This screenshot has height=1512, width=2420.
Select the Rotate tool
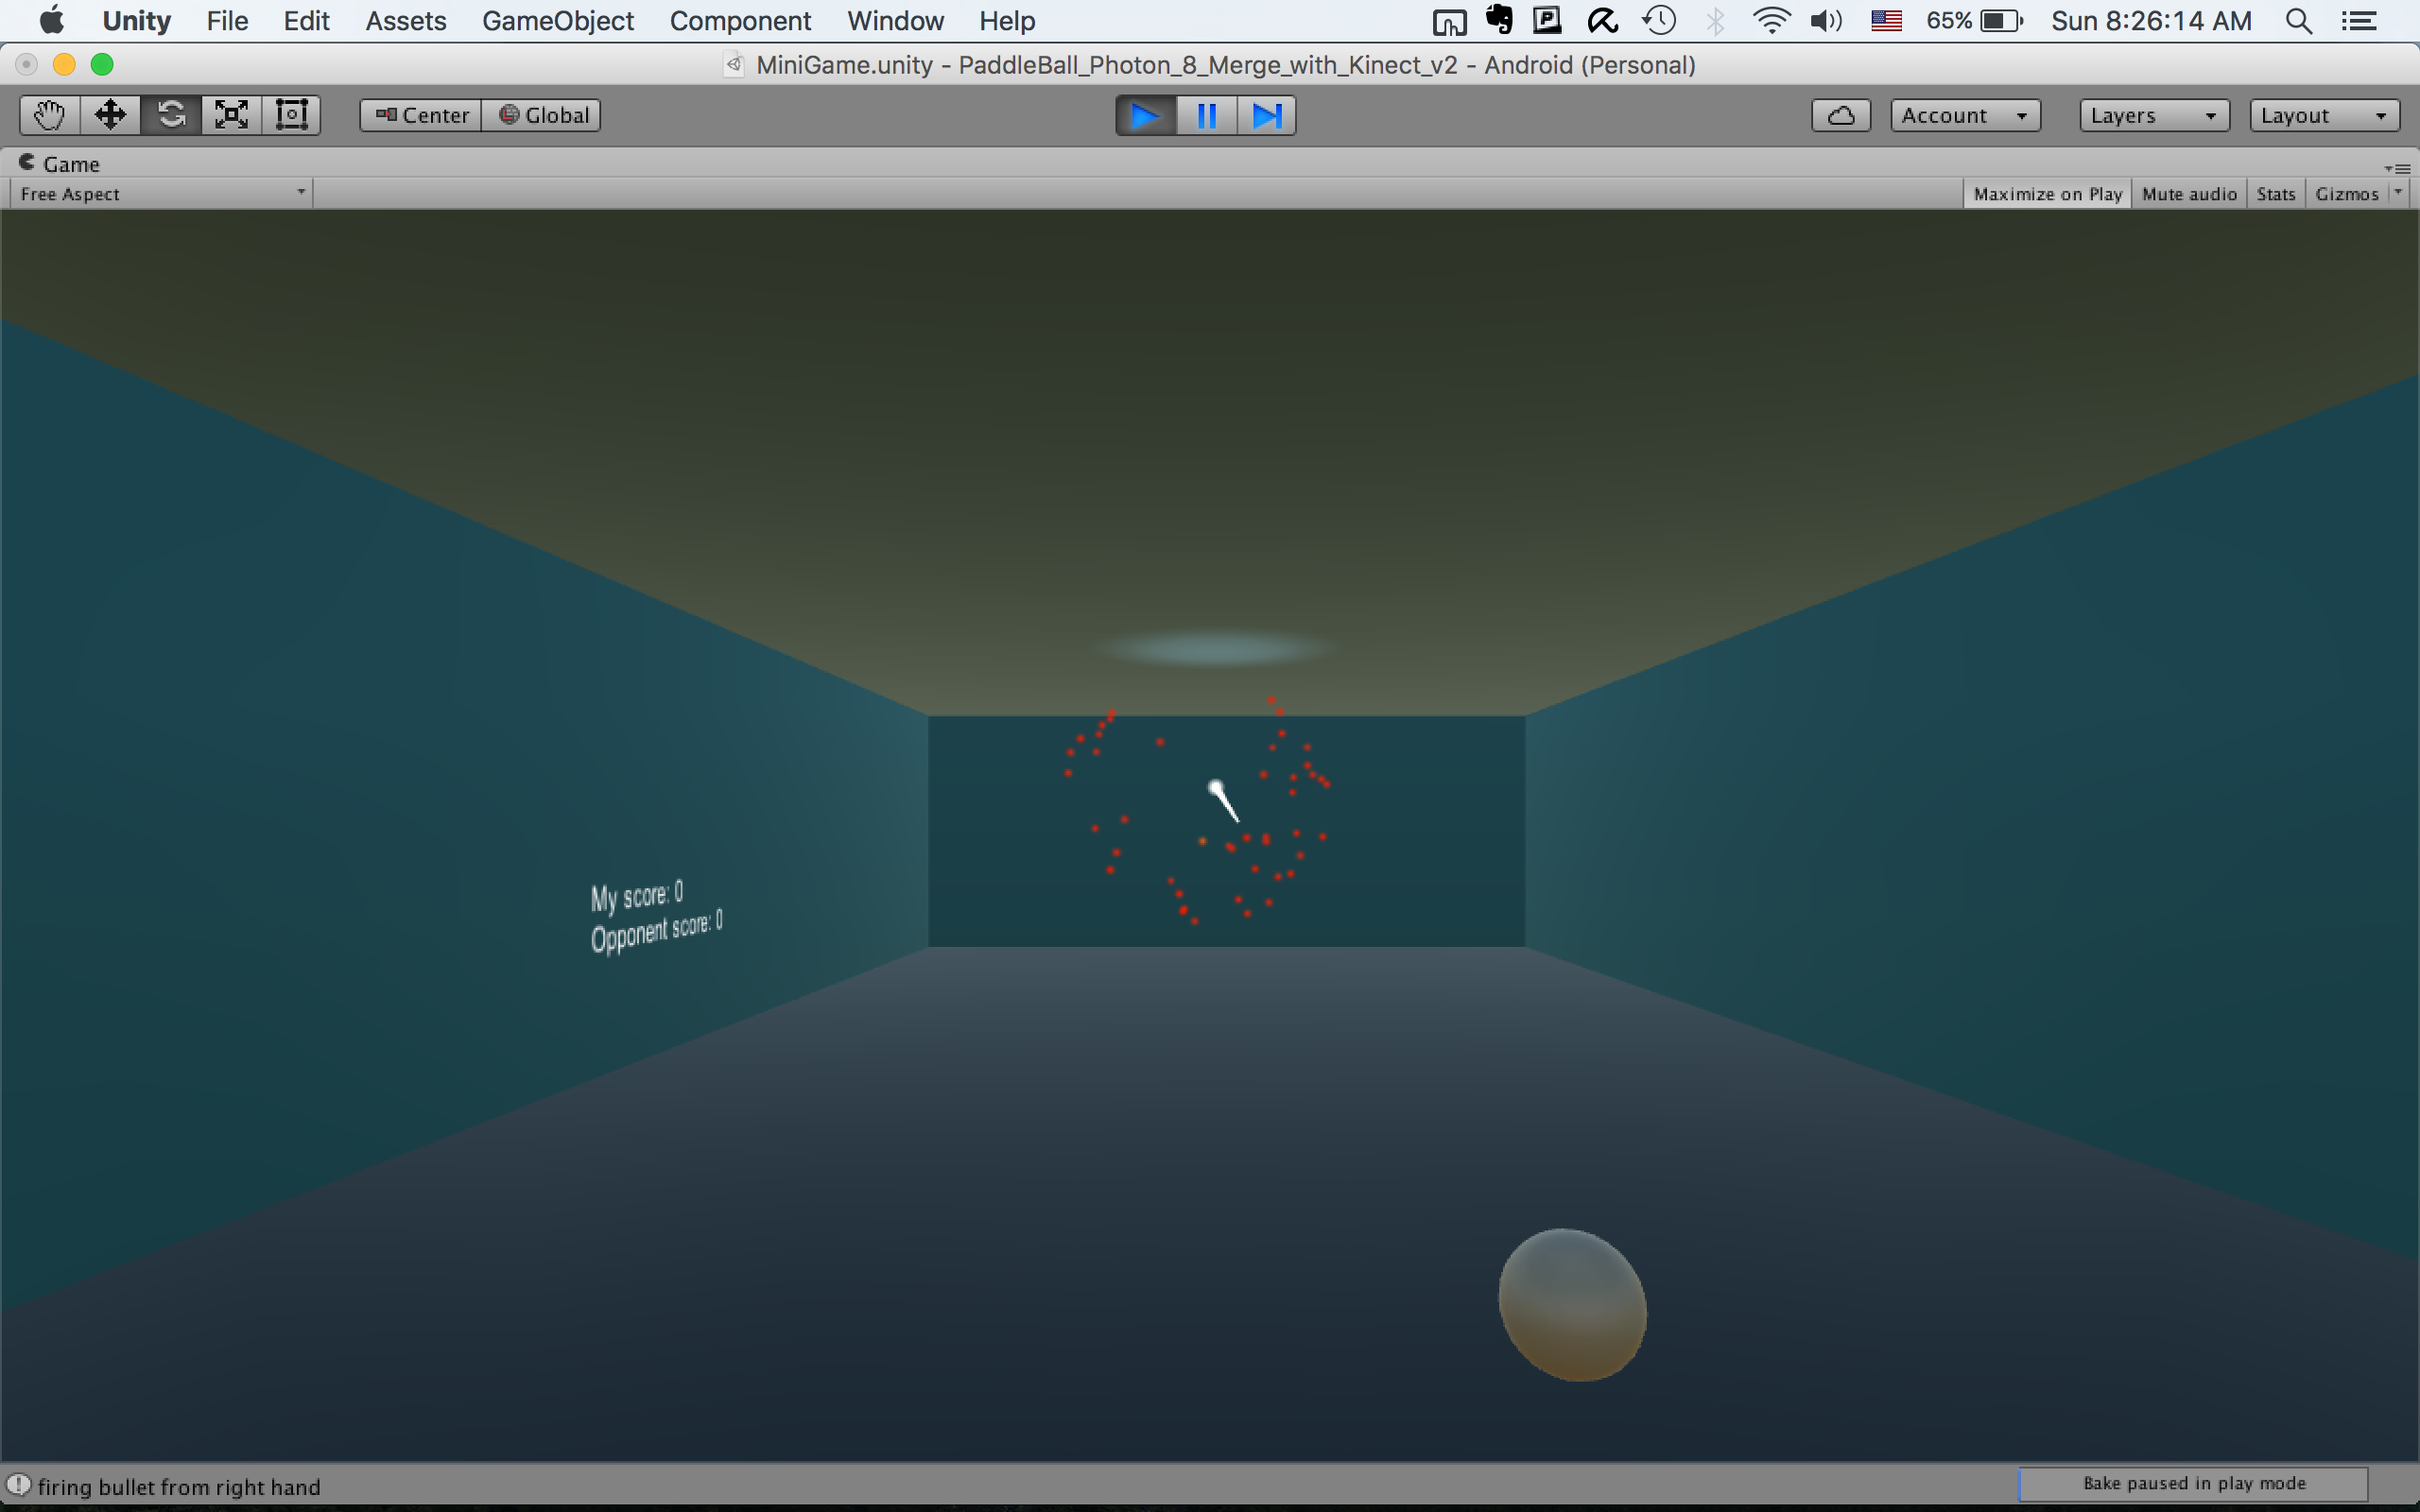click(171, 115)
